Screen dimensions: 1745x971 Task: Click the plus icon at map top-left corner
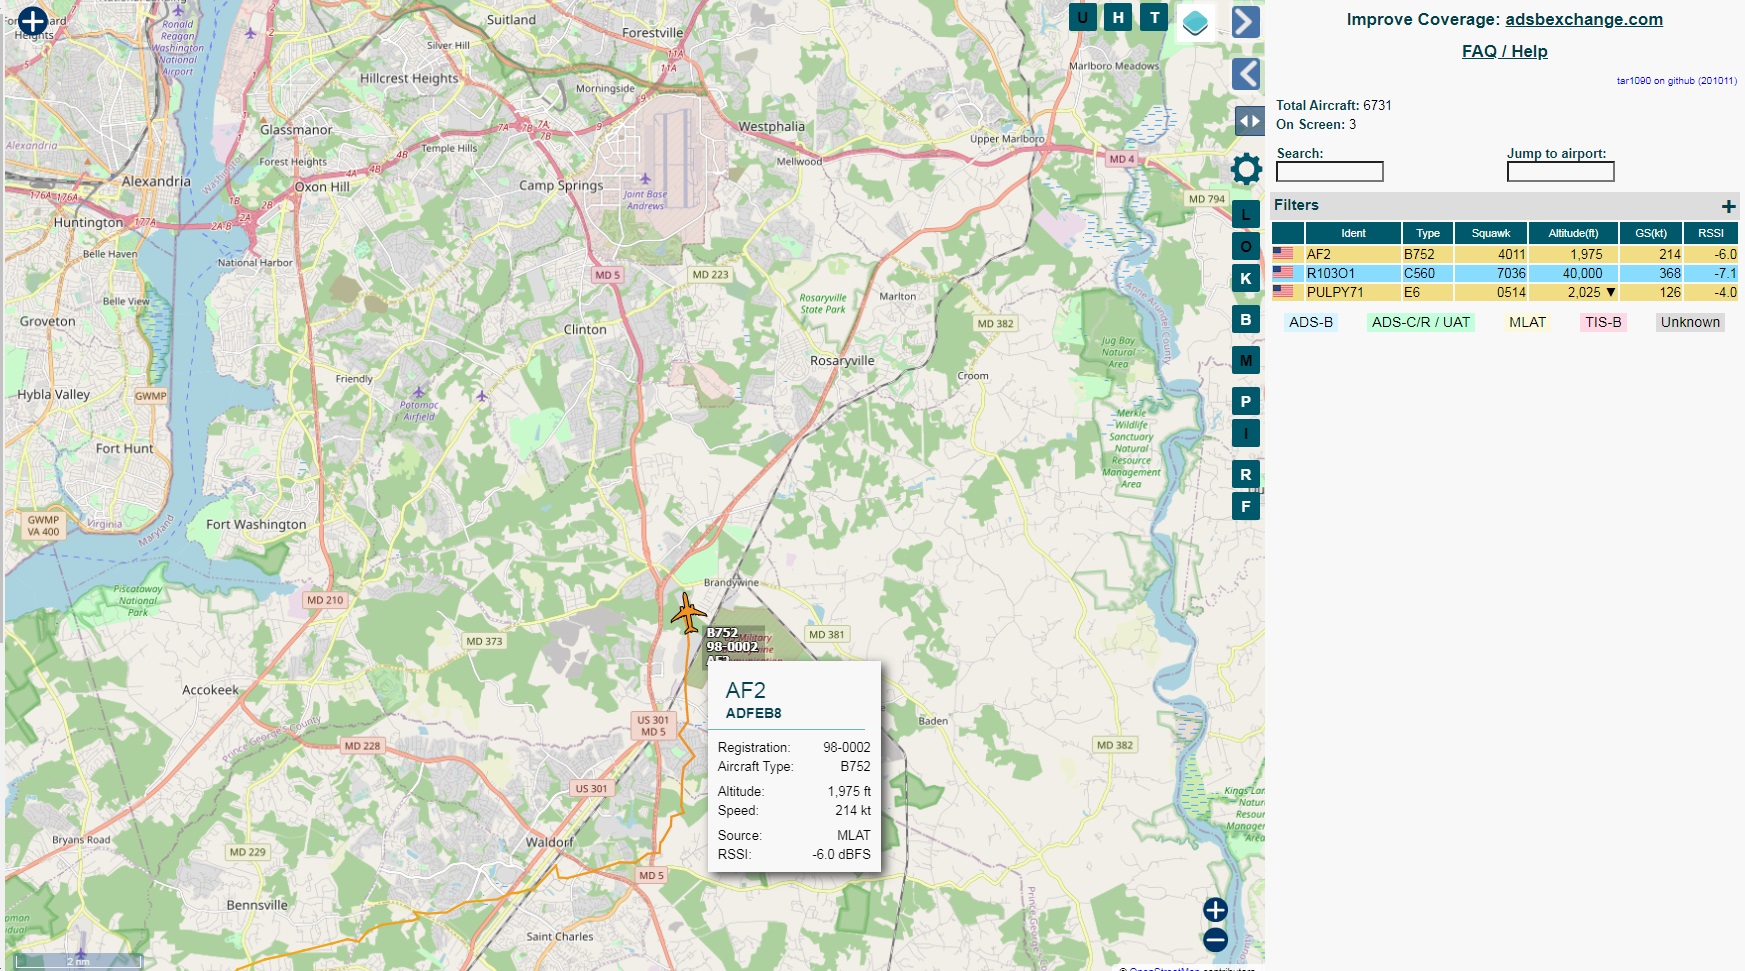pyautogui.click(x=32, y=21)
